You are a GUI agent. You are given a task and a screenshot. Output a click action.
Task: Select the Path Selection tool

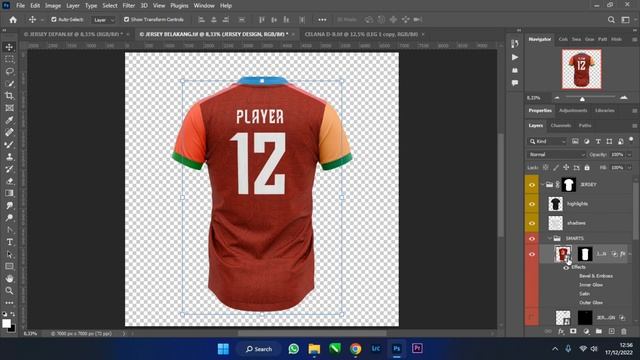(x=9, y=254)
